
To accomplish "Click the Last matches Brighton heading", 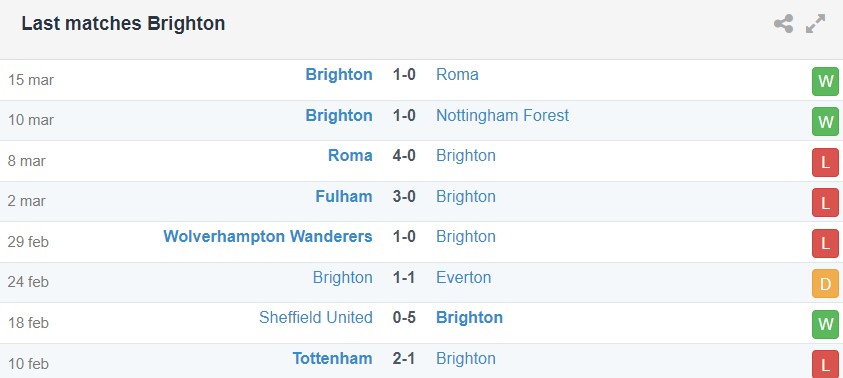I will (123, 24).
